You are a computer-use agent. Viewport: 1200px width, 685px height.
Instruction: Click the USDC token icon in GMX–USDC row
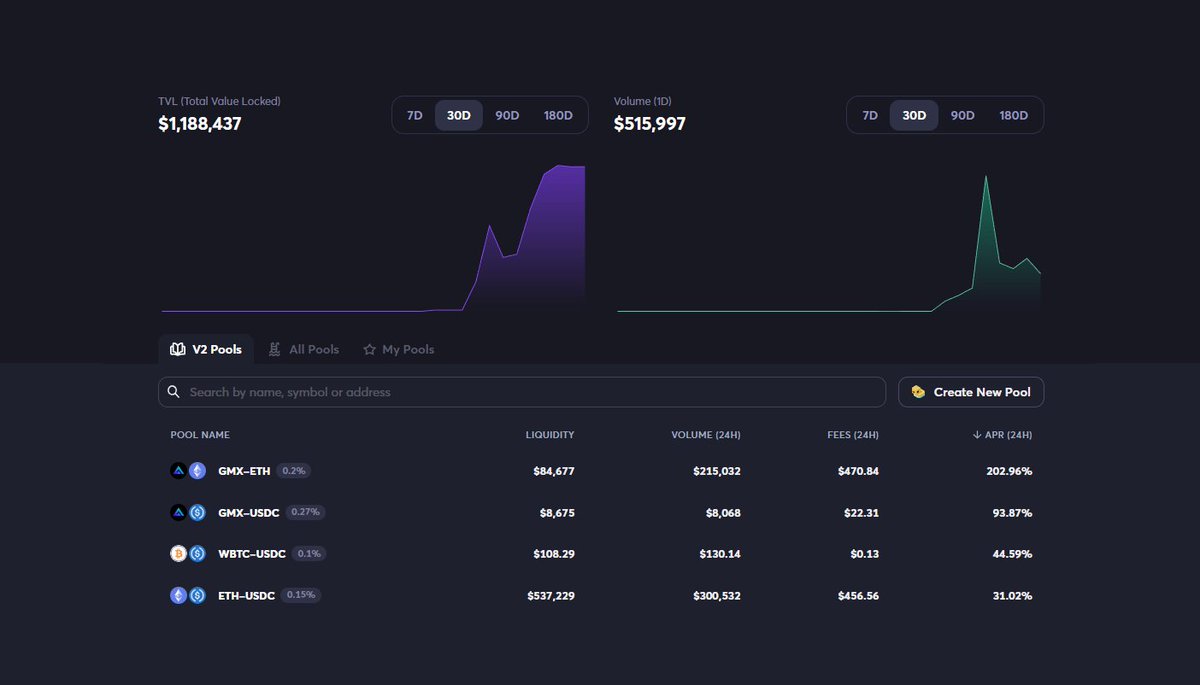(x=198, y=512)
